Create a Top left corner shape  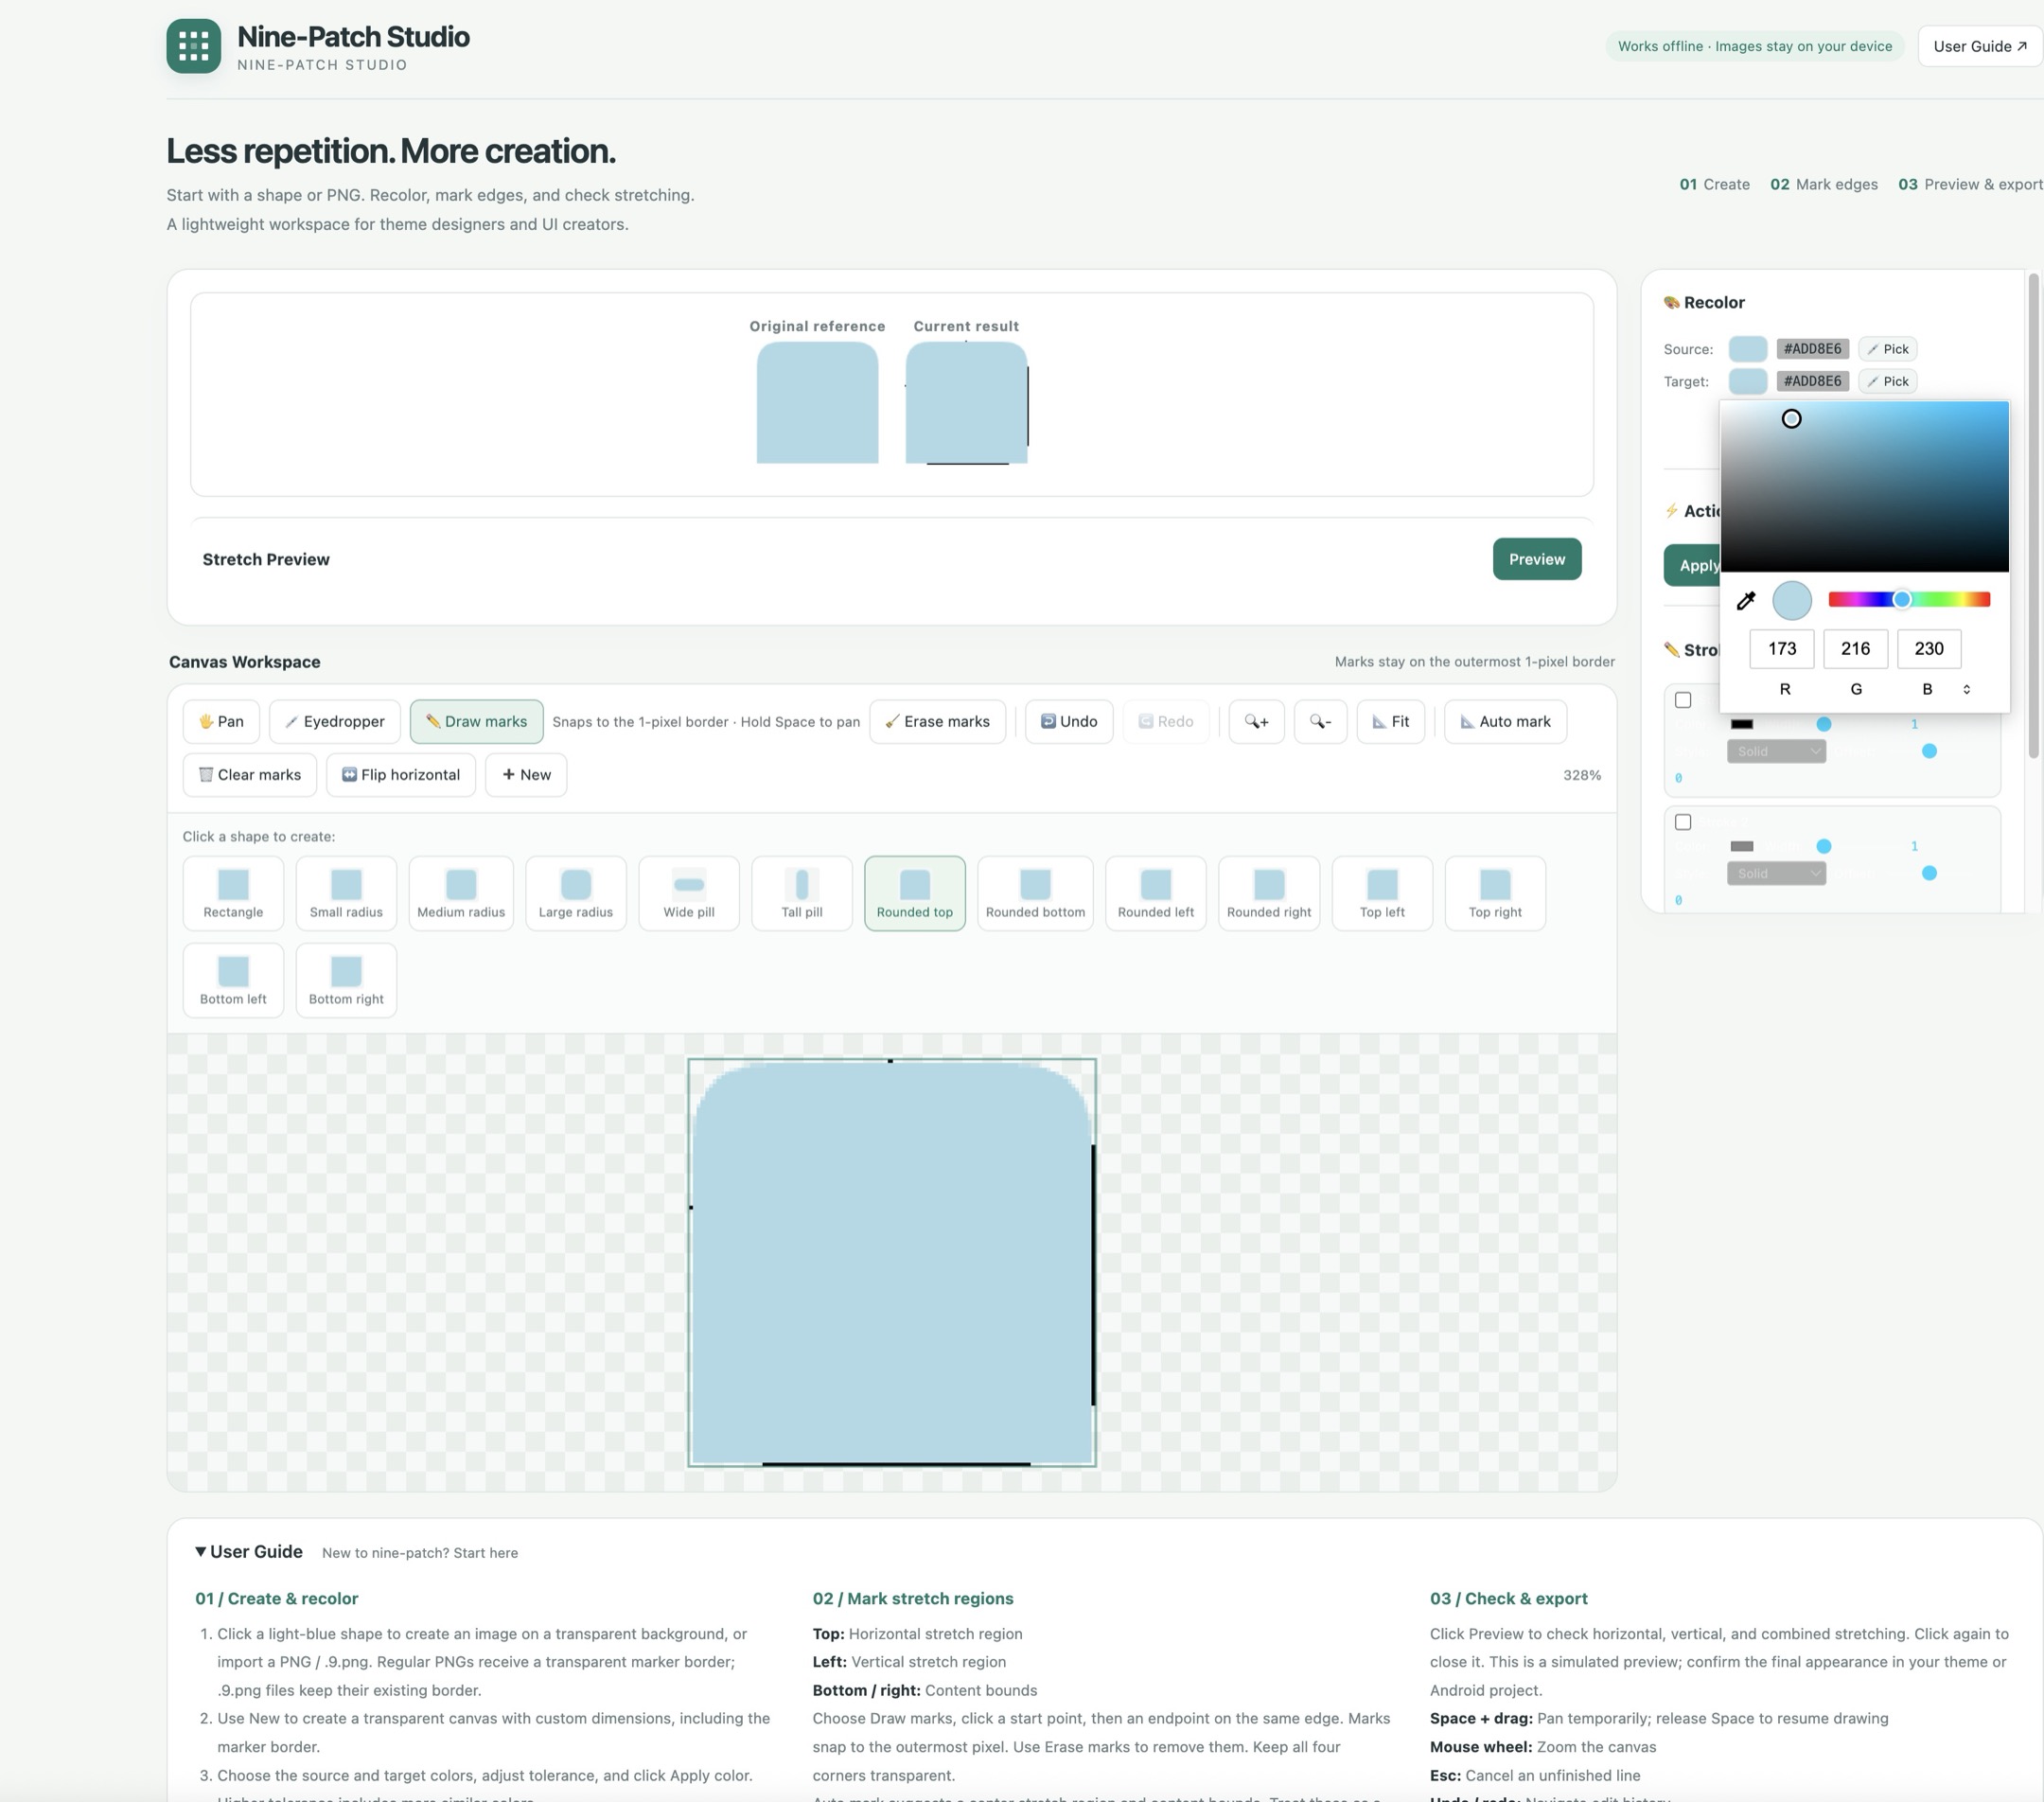[1382, 893]
